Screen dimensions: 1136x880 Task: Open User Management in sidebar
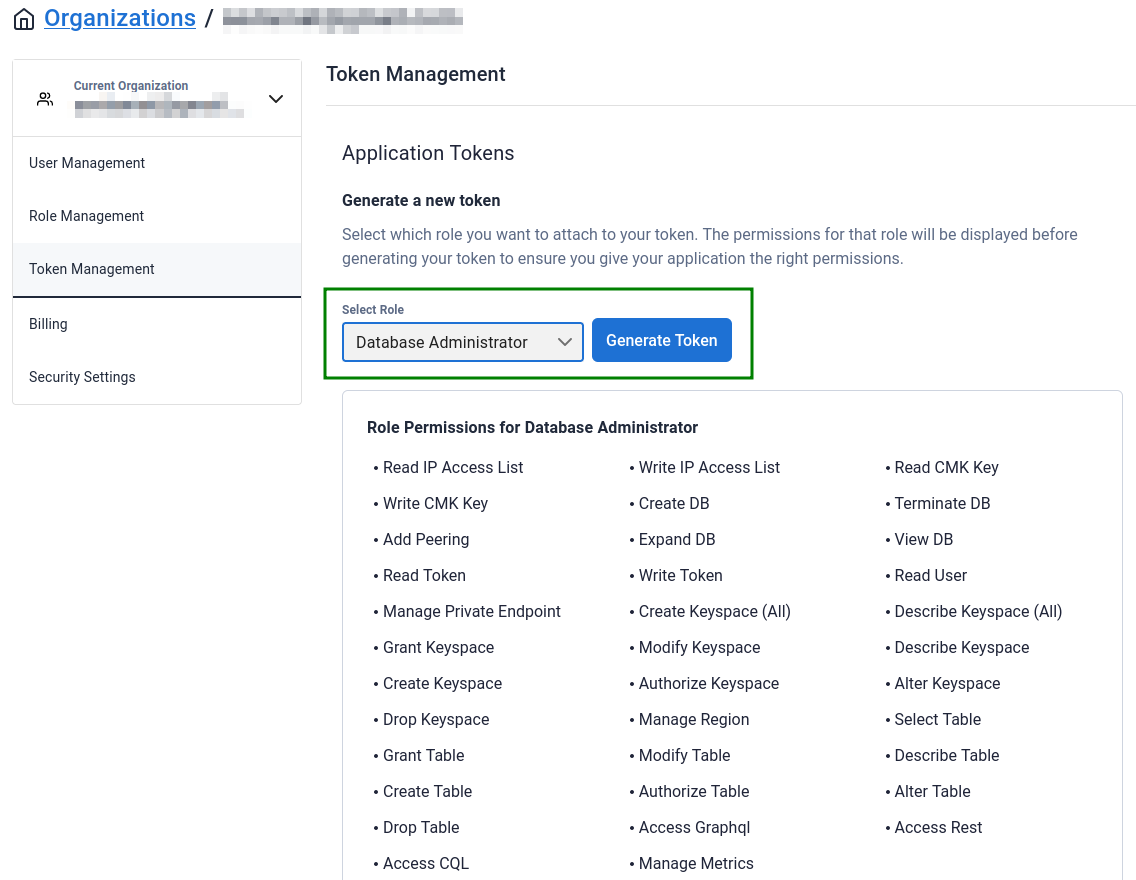[x=156, y=163]
